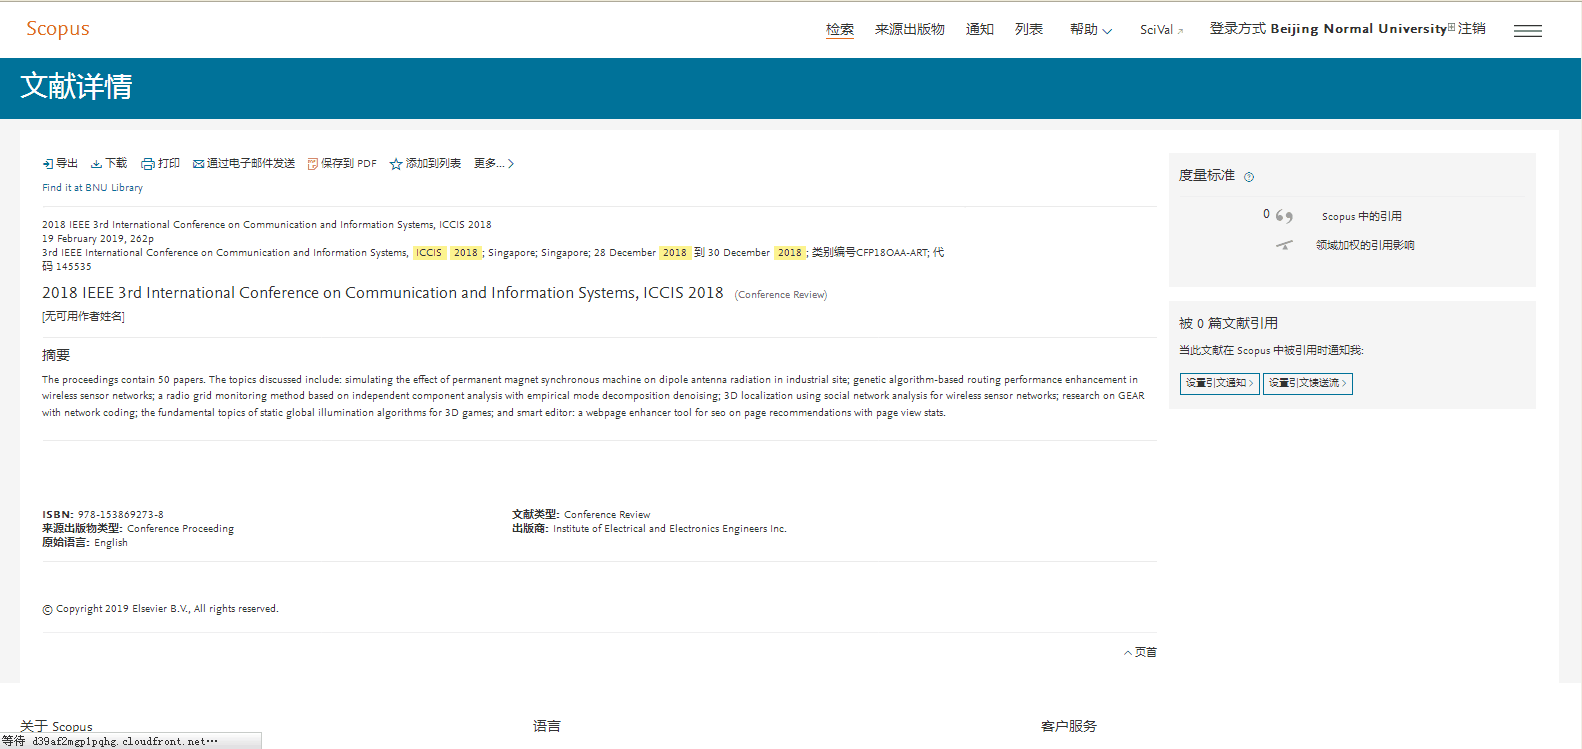This screenshot has width=1582, height=749.
Task: Open SciVal external link
Action: click(1161, 30)
